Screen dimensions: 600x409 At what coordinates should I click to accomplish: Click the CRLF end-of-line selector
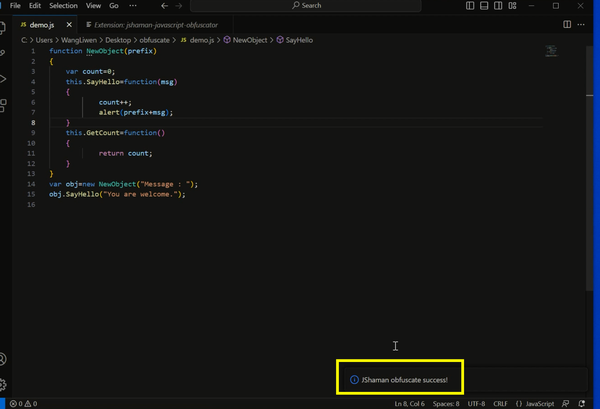click(500, 404)
